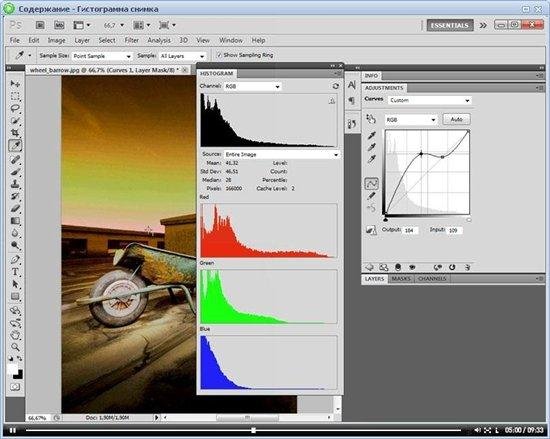This screenshot has height=439, width=550.
Task: Select the Type tool
Action: click(15, 272)
